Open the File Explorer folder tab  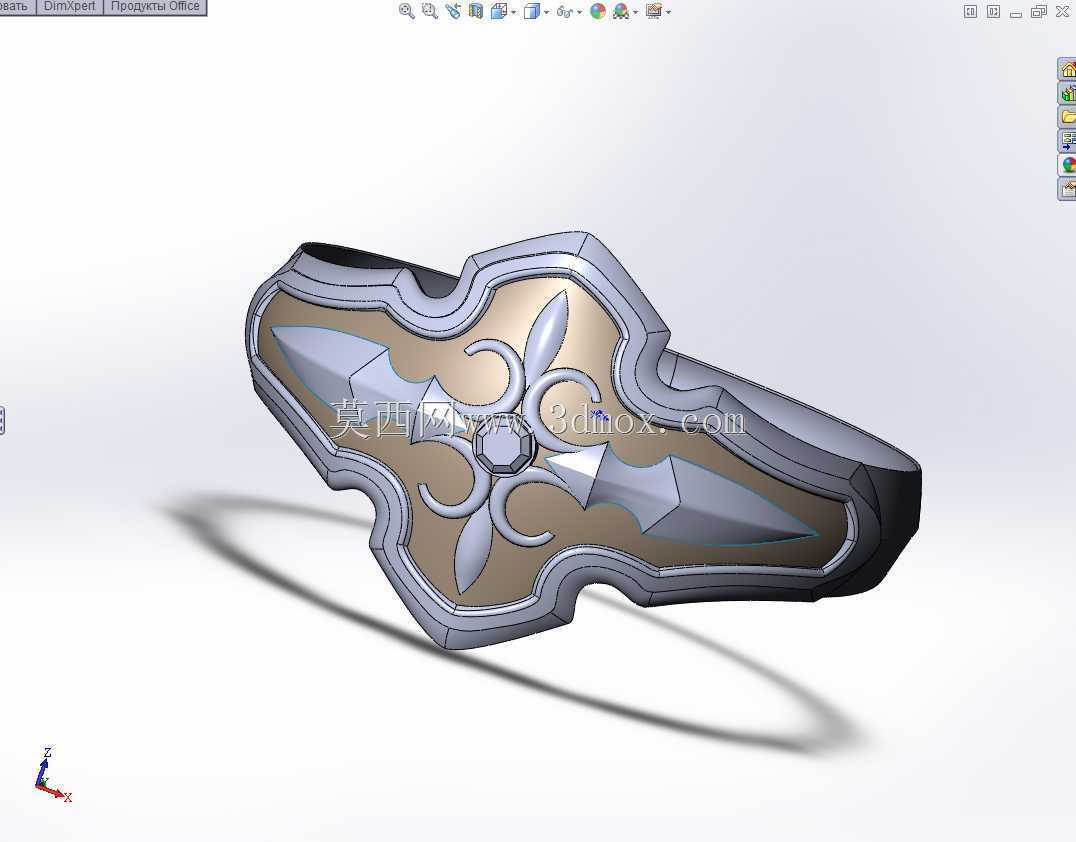[1067, 117]
